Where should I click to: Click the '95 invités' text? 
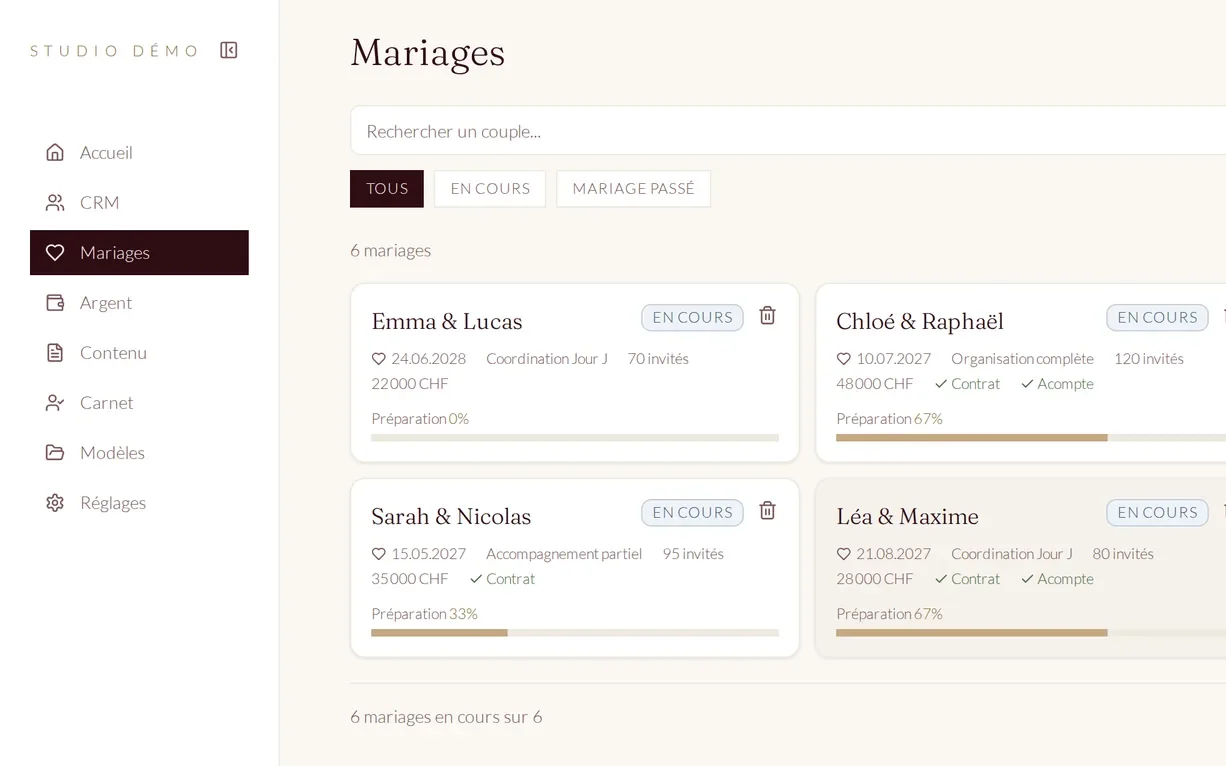pos(693,553)
